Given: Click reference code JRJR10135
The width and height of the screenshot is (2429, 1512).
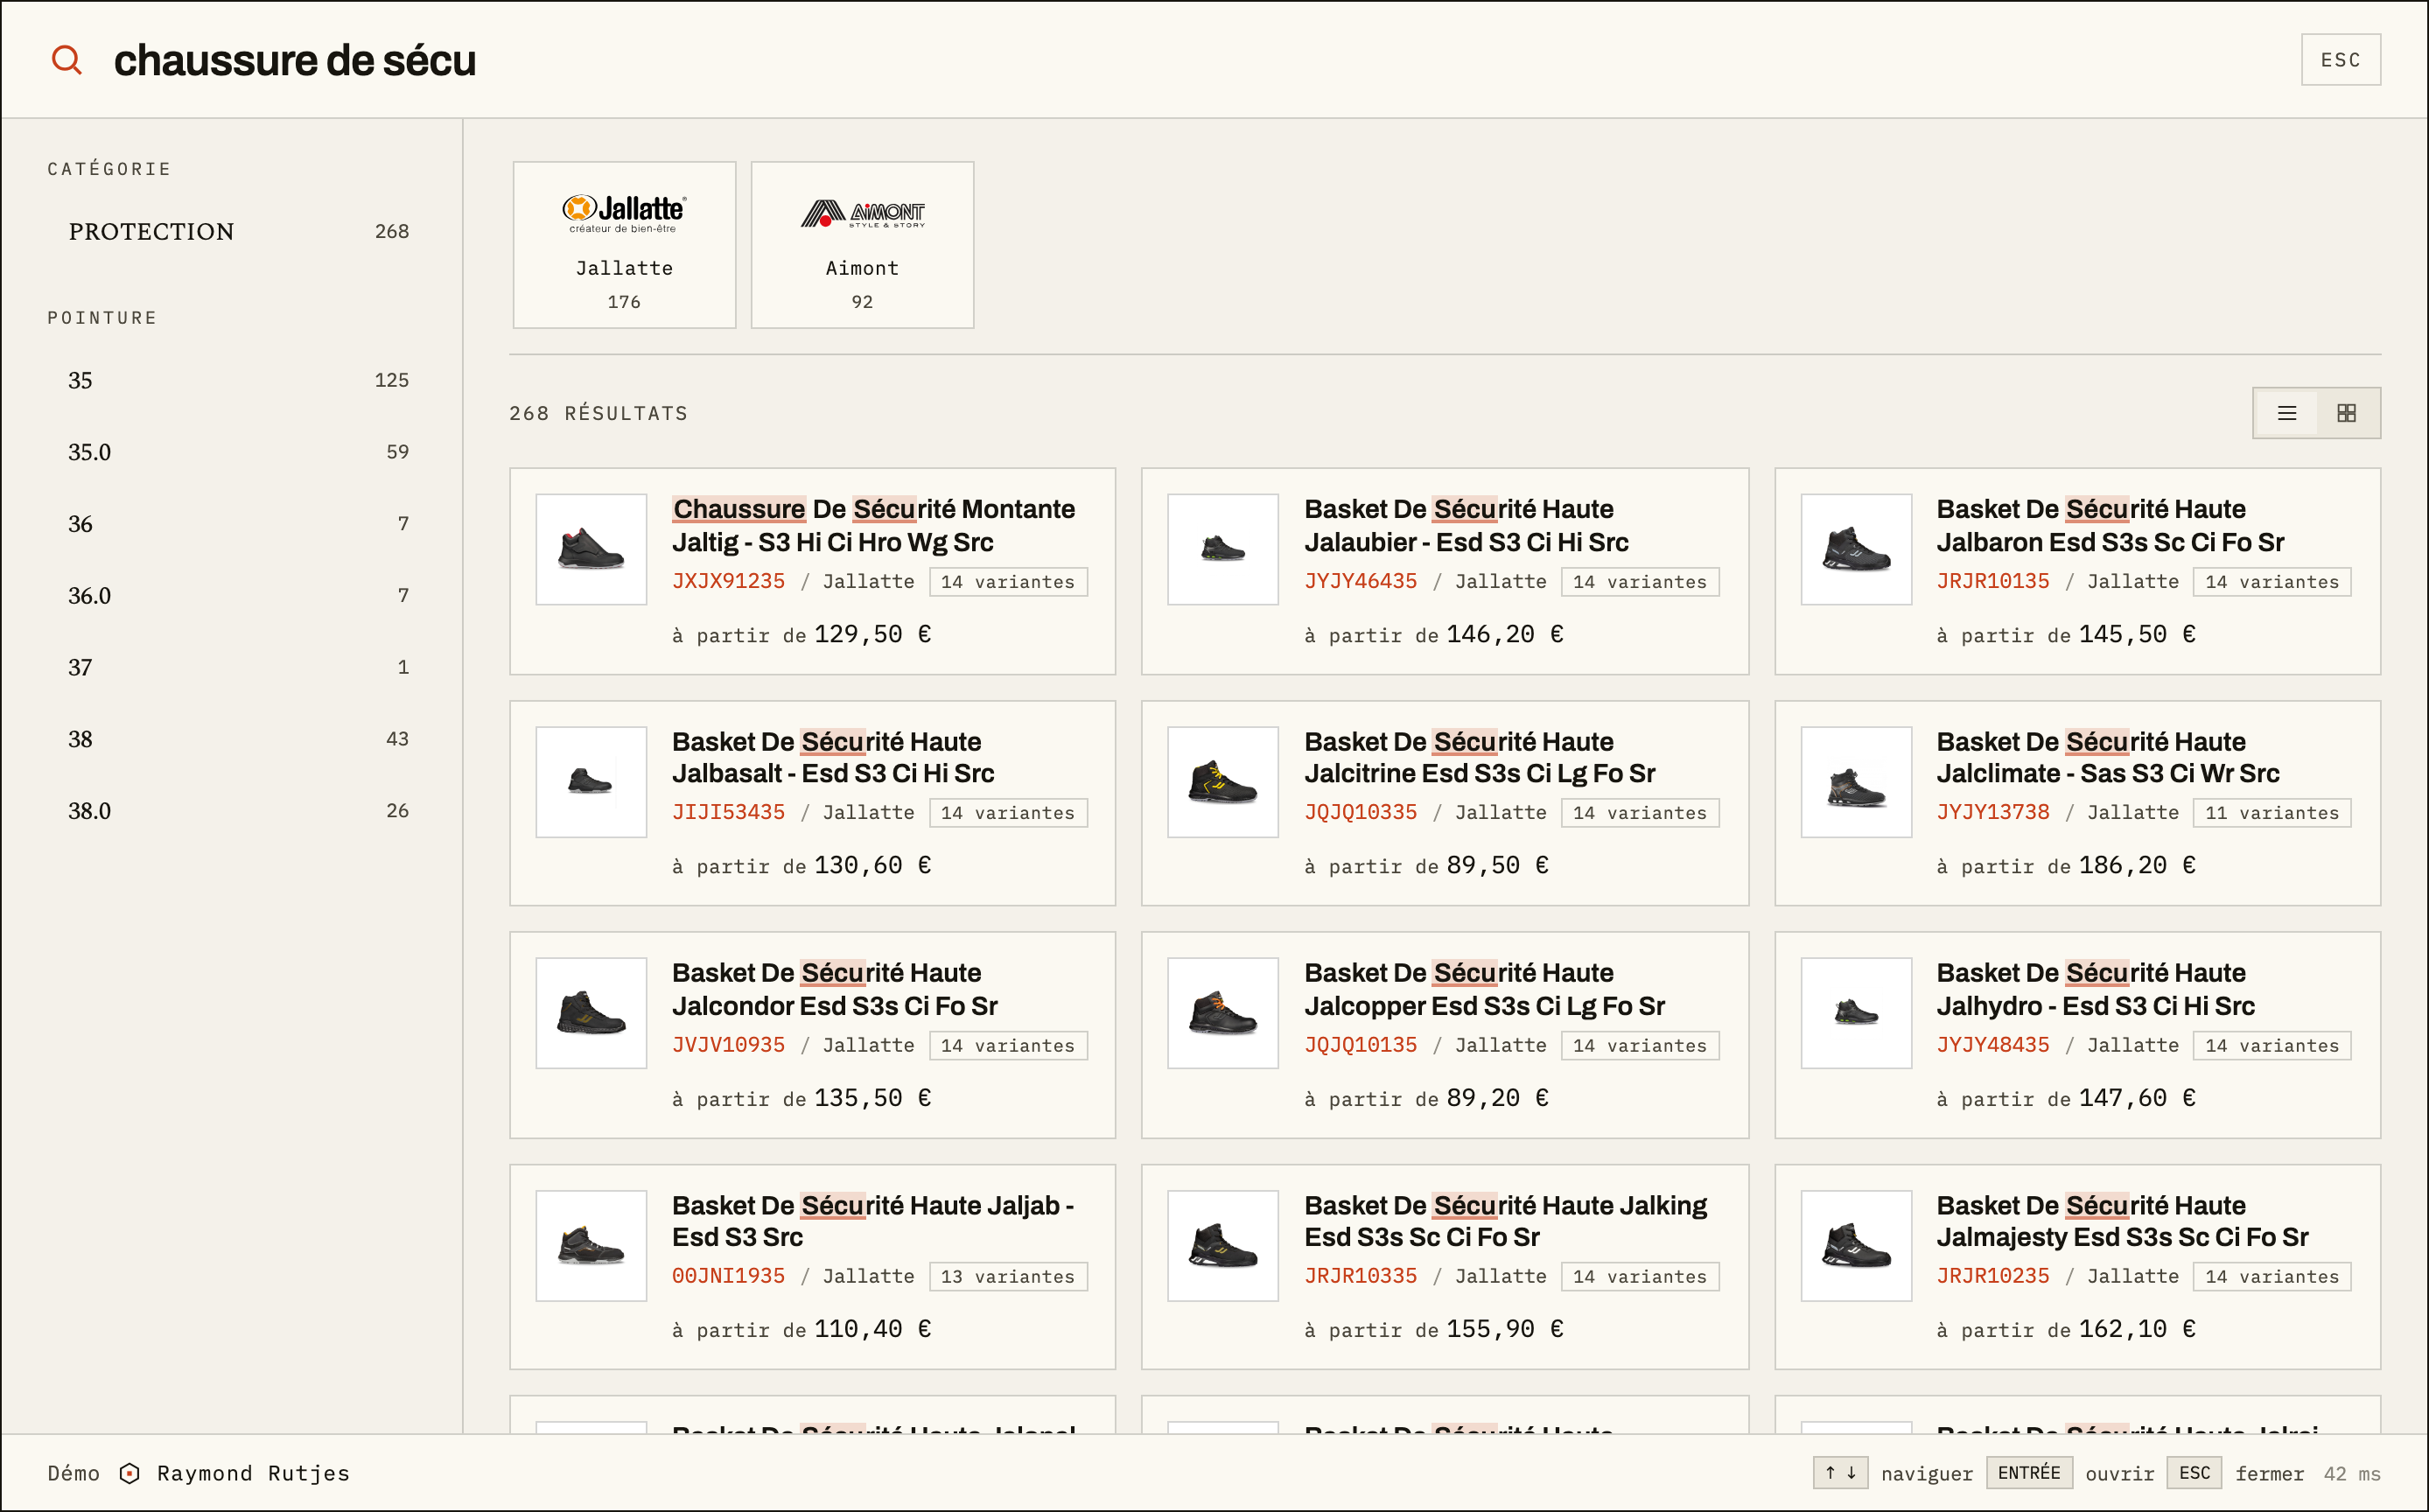Looking at the screenshot, I should pyautogui.click(x=1992, y=581).
